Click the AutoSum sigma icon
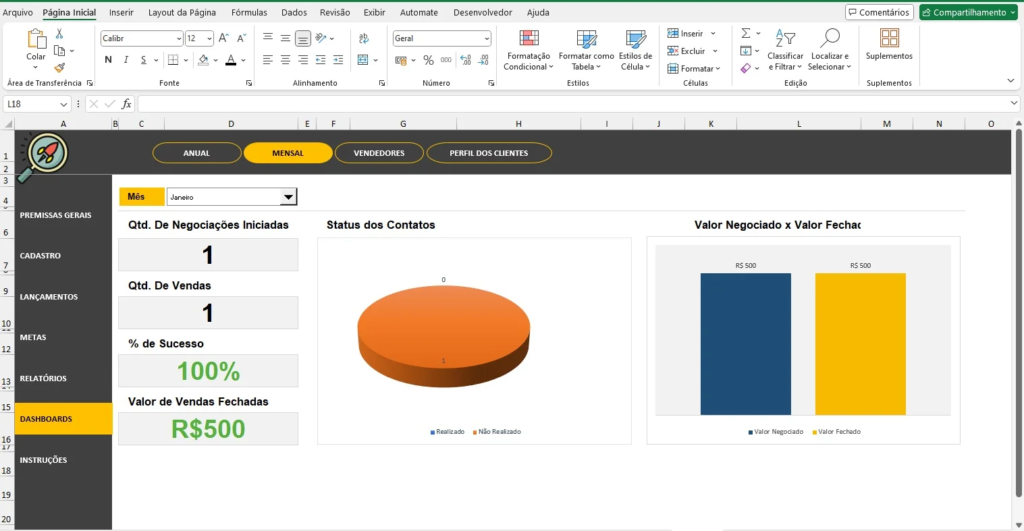 pyautogui.click(x=746, y=33)
